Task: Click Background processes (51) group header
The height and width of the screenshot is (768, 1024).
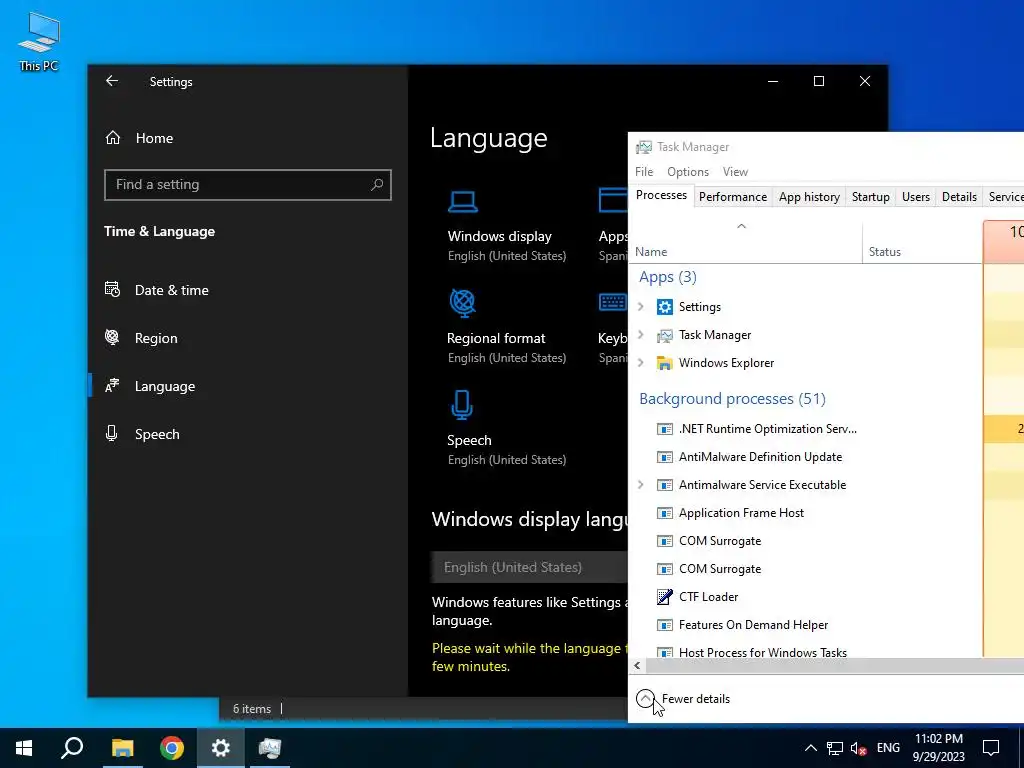Action: tap(732, 398)
